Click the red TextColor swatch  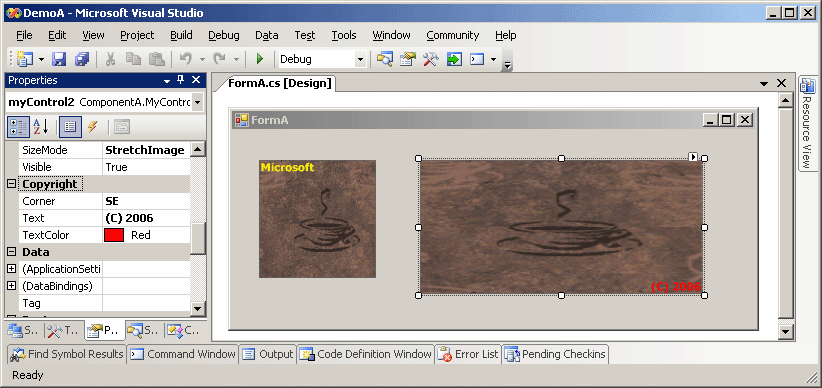tap(114, 235)
